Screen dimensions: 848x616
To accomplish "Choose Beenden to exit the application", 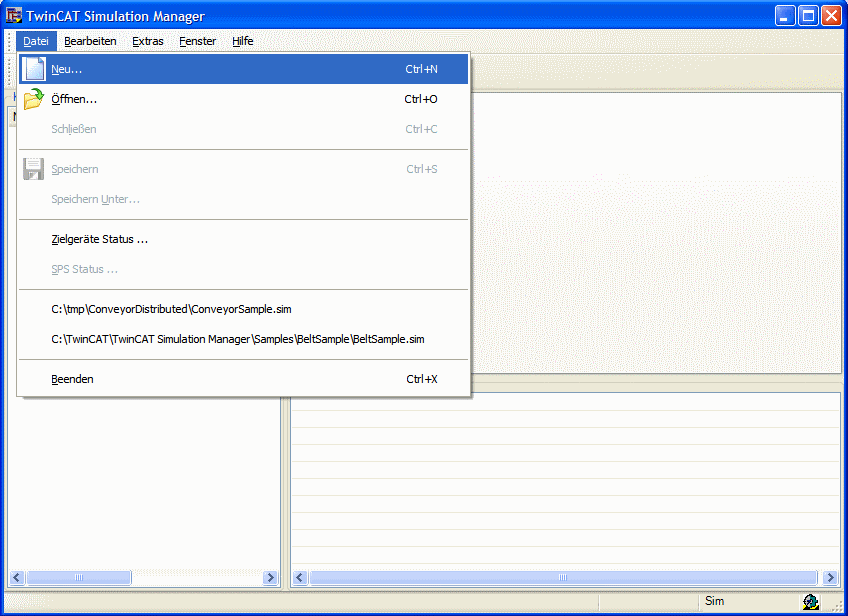I will pos(243,379).
